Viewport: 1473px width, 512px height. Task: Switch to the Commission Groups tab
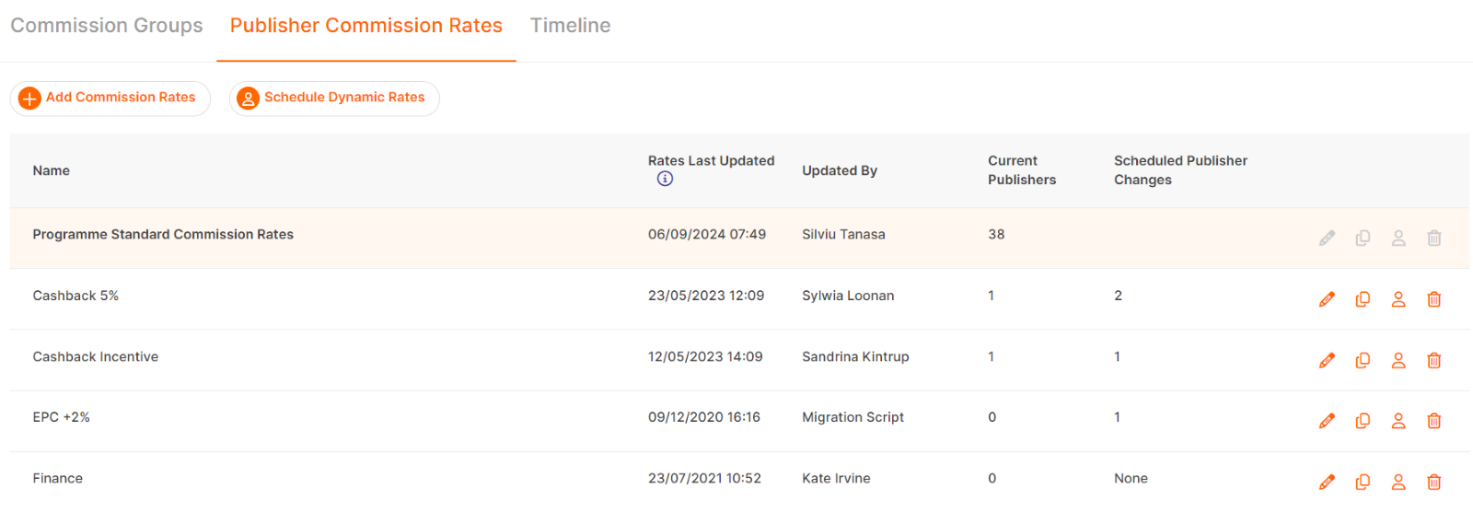107,26
